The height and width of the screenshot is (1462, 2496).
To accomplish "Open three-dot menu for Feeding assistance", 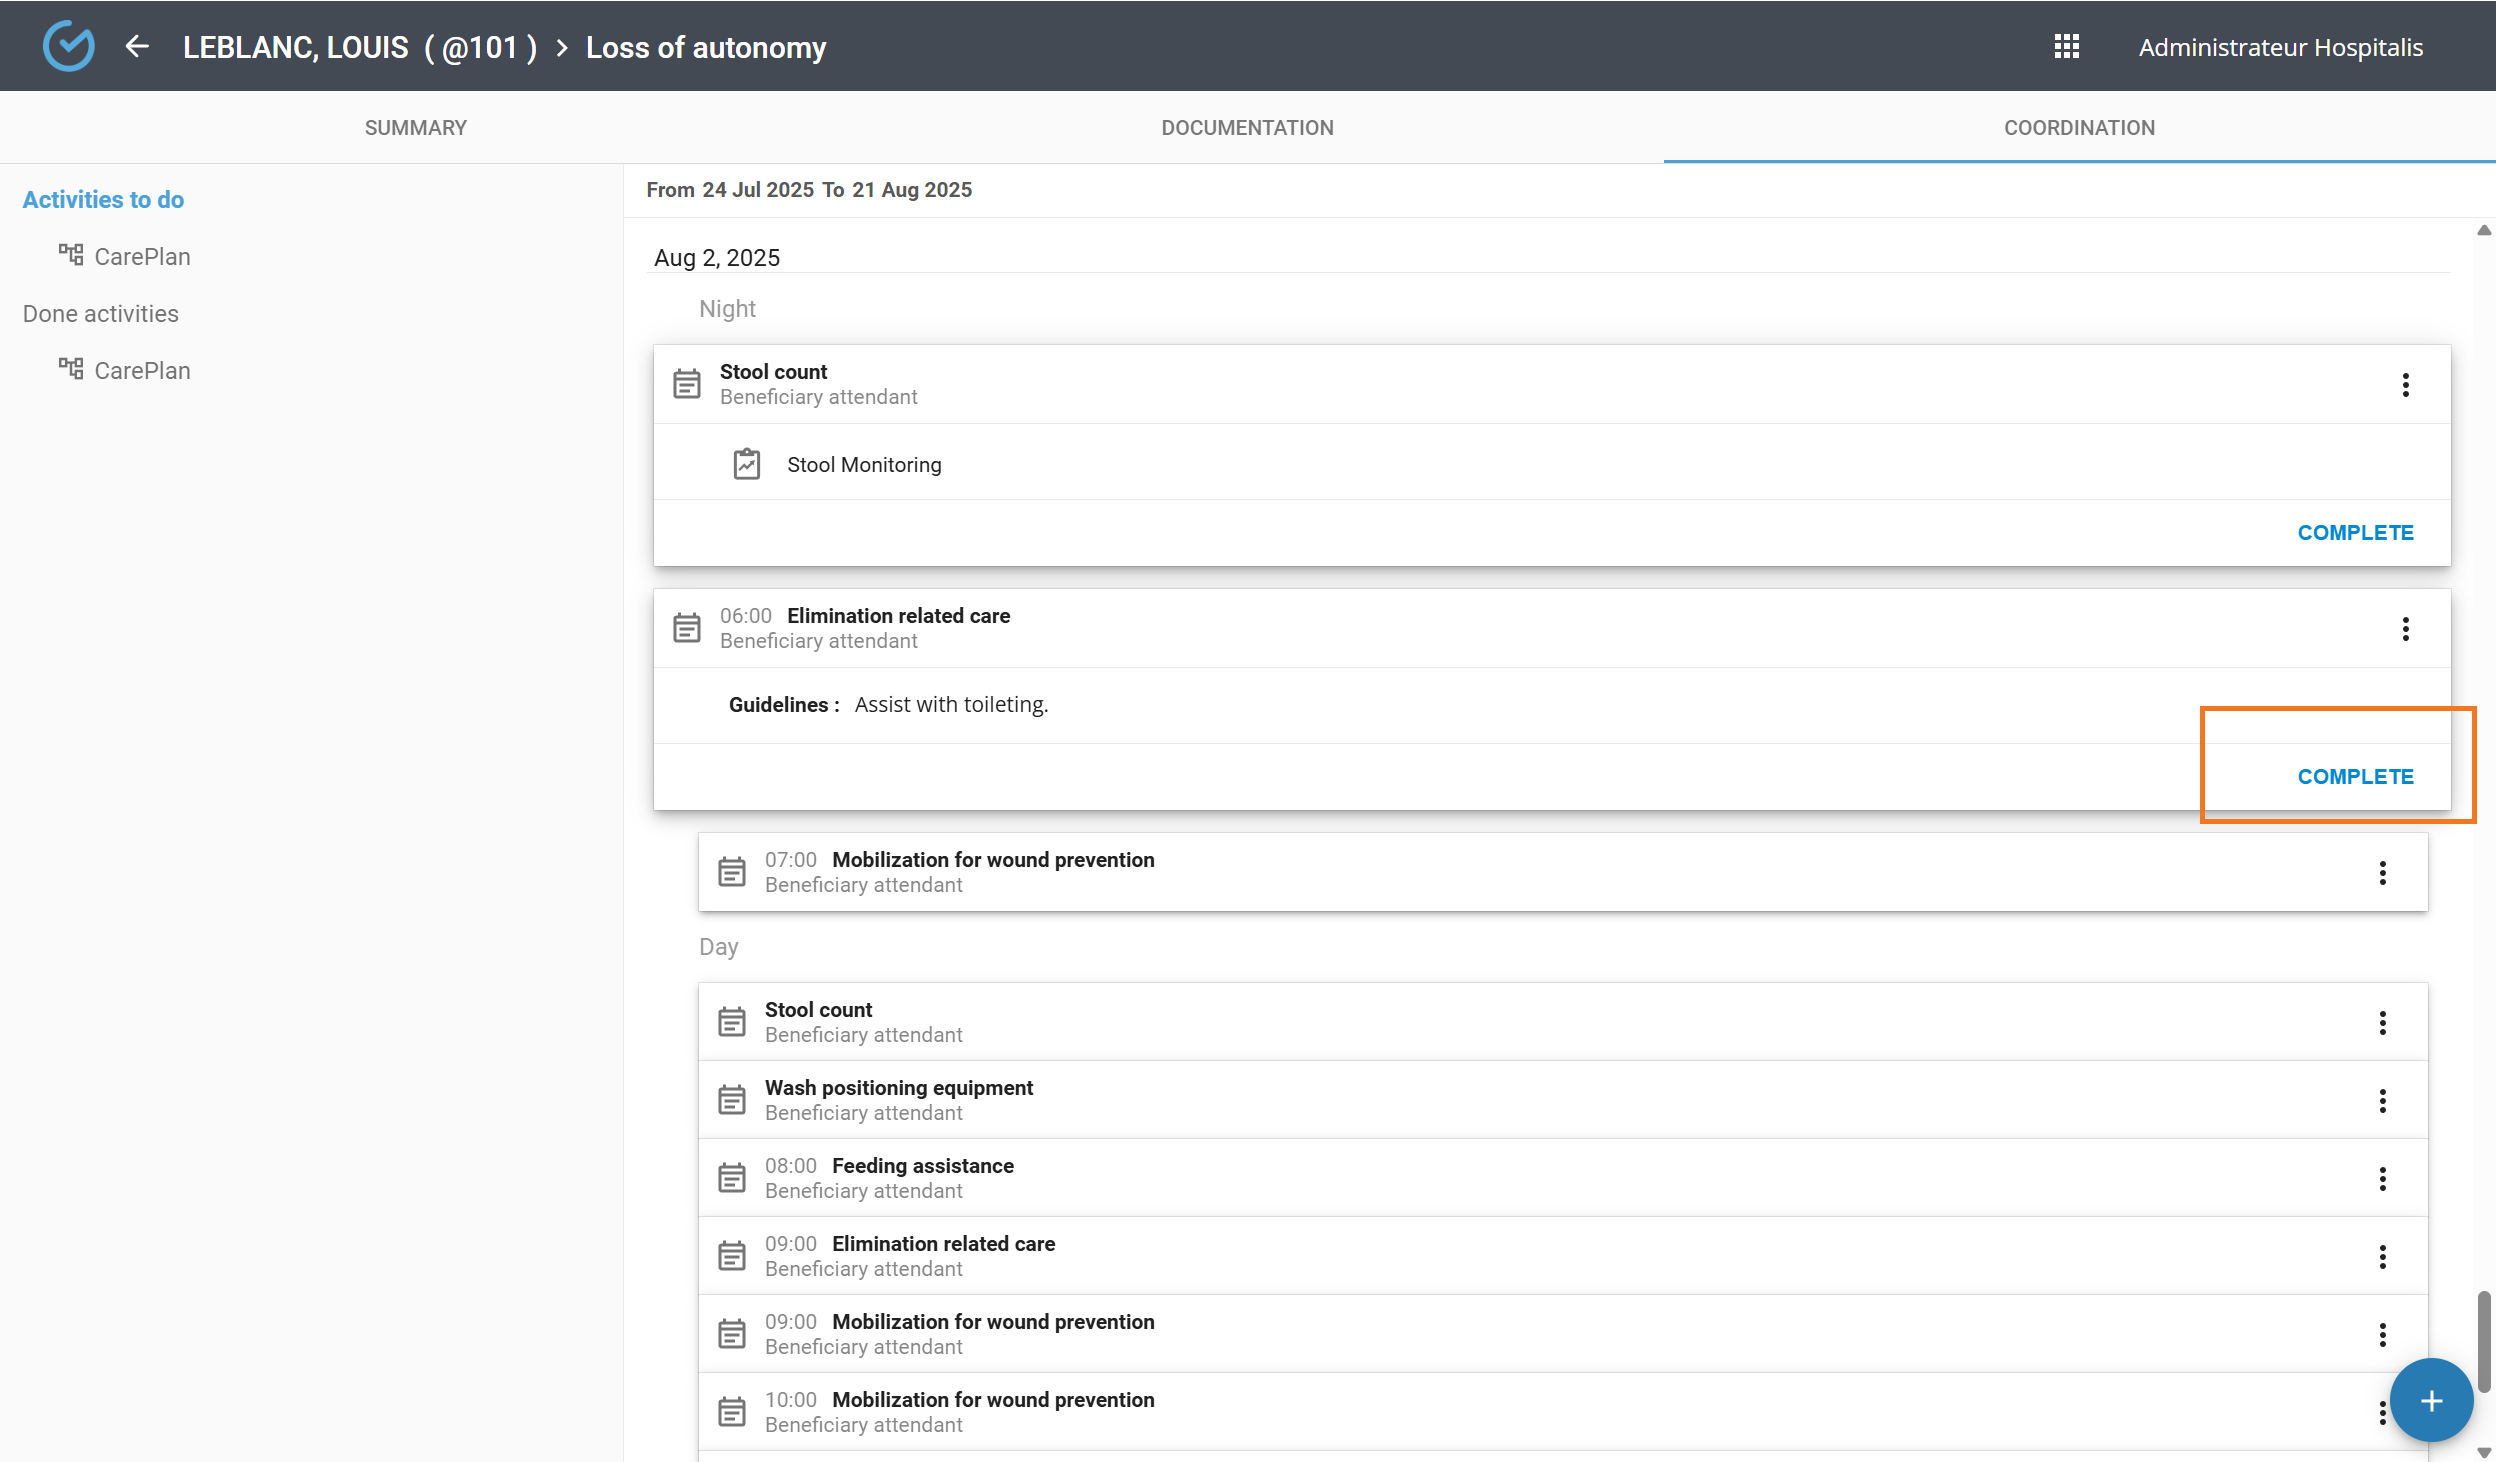I will click(2382, 1179).
